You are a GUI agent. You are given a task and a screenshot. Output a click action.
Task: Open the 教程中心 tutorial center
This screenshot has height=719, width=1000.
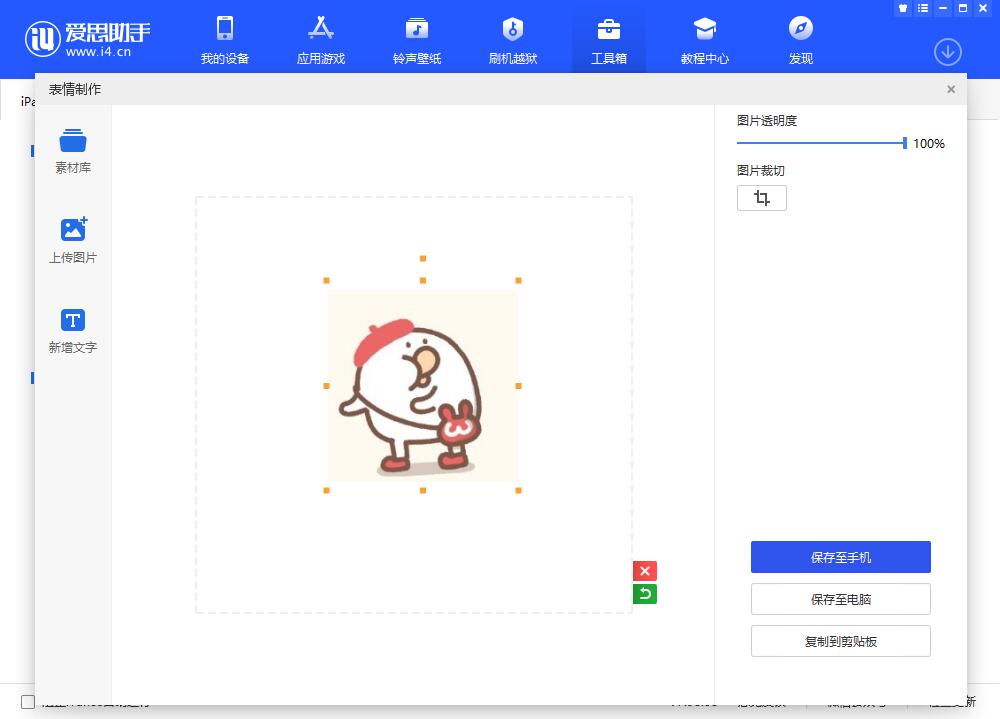[x=704, y=38]
